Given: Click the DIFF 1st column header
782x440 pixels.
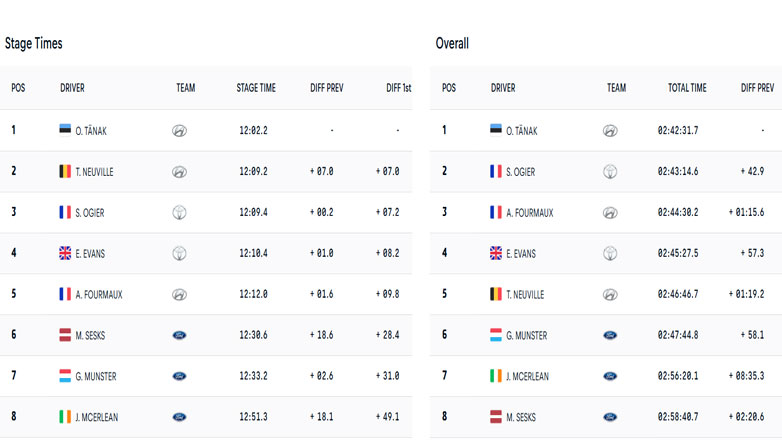Looking at the screenshot, I should 398,88.
